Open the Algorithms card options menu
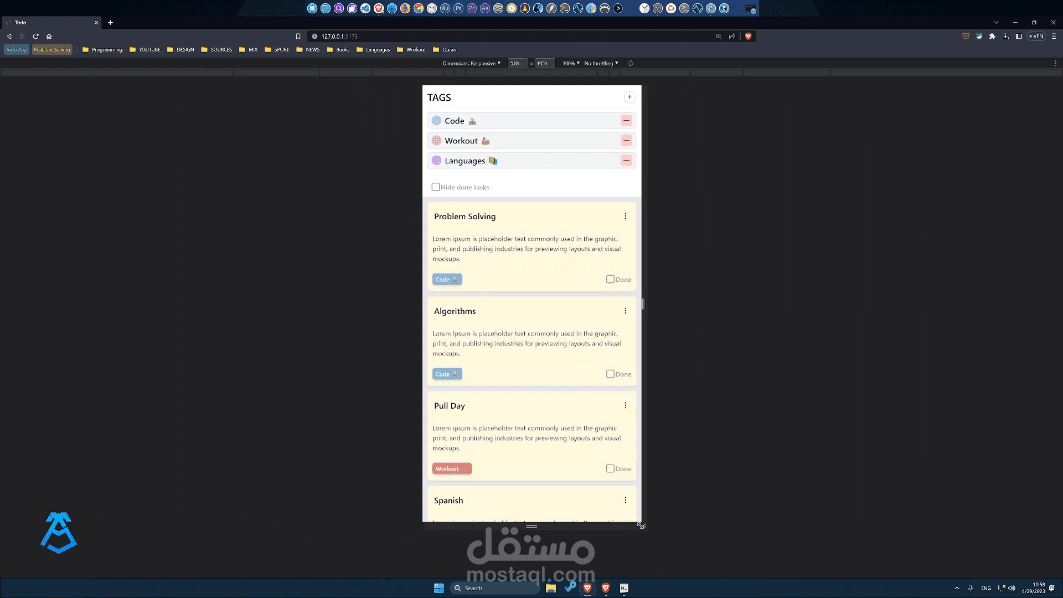Viewport: 1063px width, 598px height. (625, 311)
